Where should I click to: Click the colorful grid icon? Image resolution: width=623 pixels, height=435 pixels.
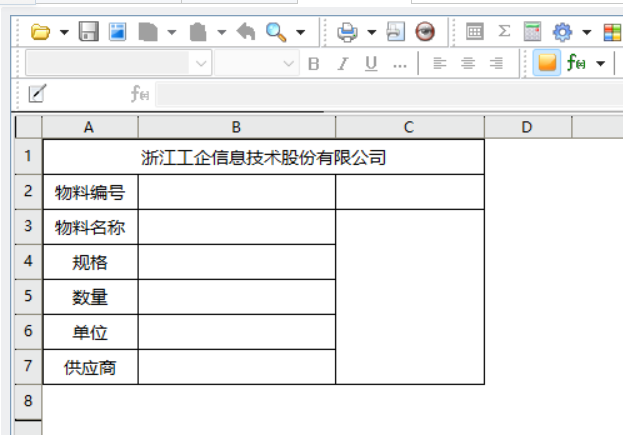[612, 32]
